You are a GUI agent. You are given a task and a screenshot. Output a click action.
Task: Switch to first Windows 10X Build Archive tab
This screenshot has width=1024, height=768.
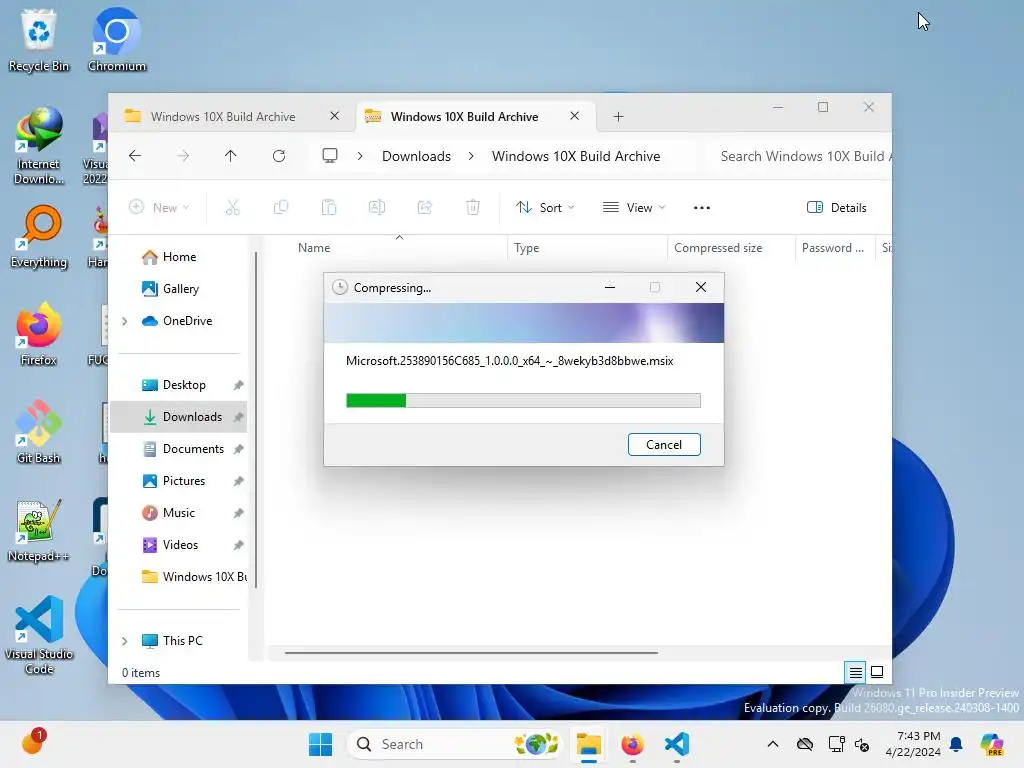coord(222,117)
